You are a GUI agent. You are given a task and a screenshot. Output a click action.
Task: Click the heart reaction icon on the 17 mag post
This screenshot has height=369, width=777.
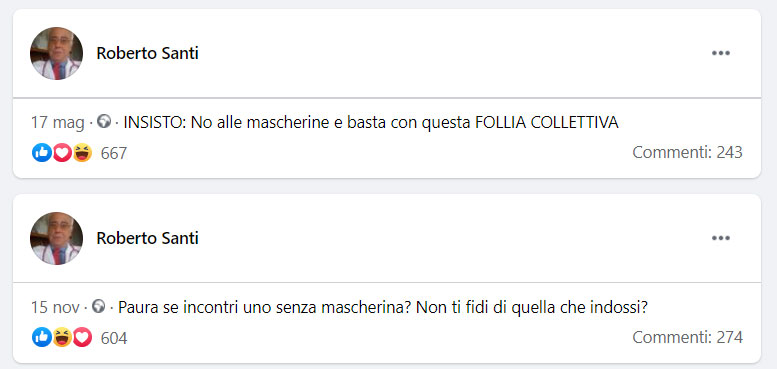(62, 153)
